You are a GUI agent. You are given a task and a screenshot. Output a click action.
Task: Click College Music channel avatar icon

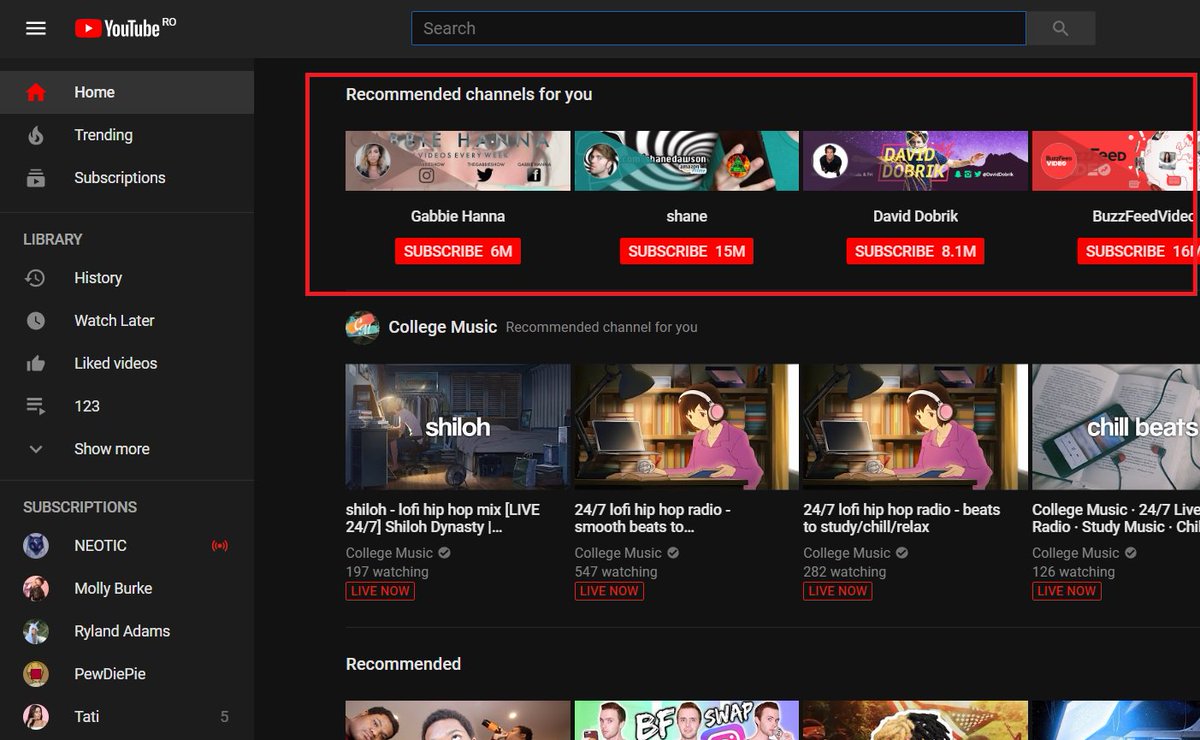[x=362, y=327]
